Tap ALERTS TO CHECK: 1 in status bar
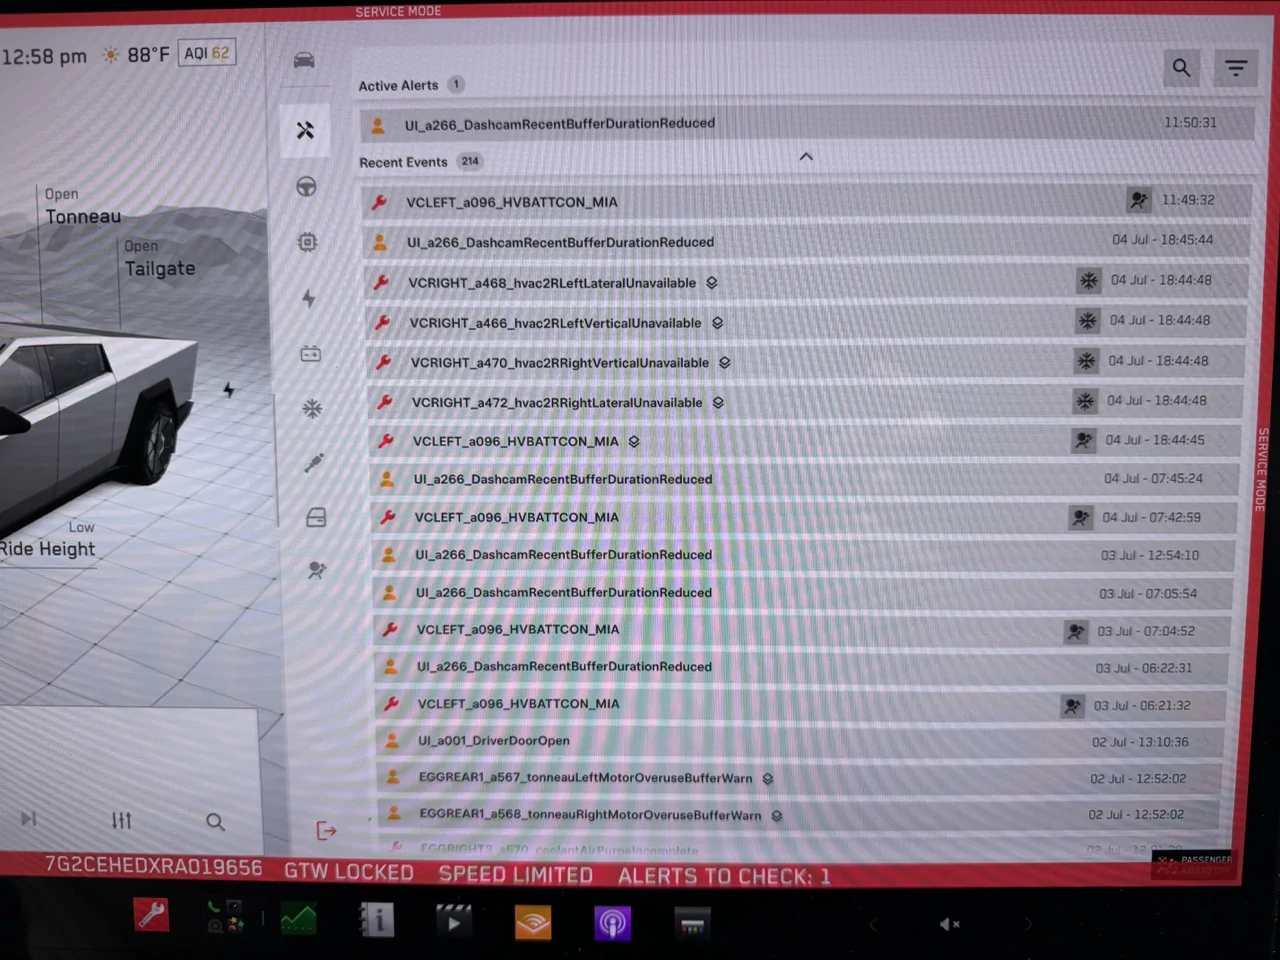Screen dimensions: 1280x960 click(x=724, y=876)
